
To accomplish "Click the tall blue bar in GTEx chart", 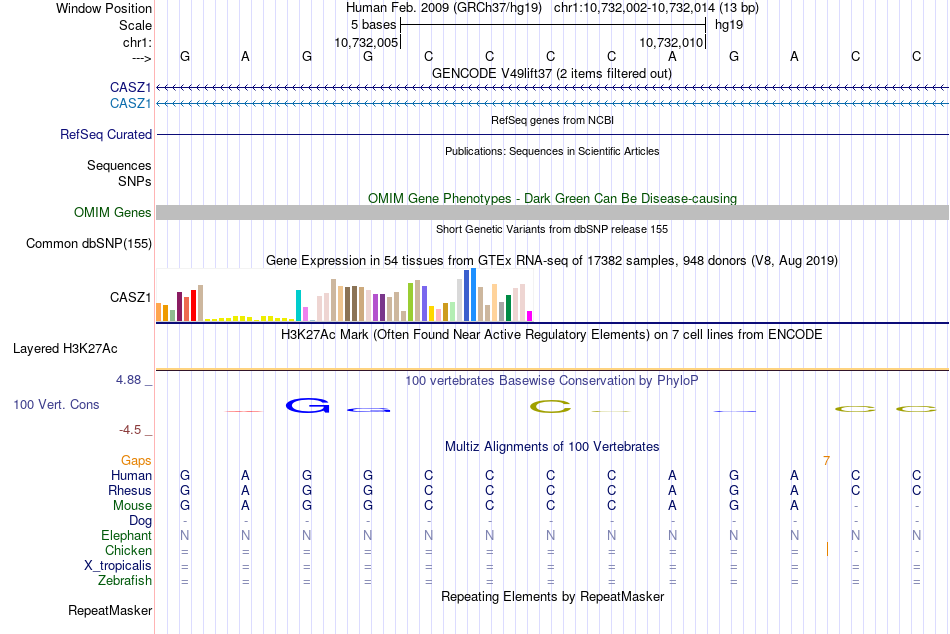I will [473, 295].
